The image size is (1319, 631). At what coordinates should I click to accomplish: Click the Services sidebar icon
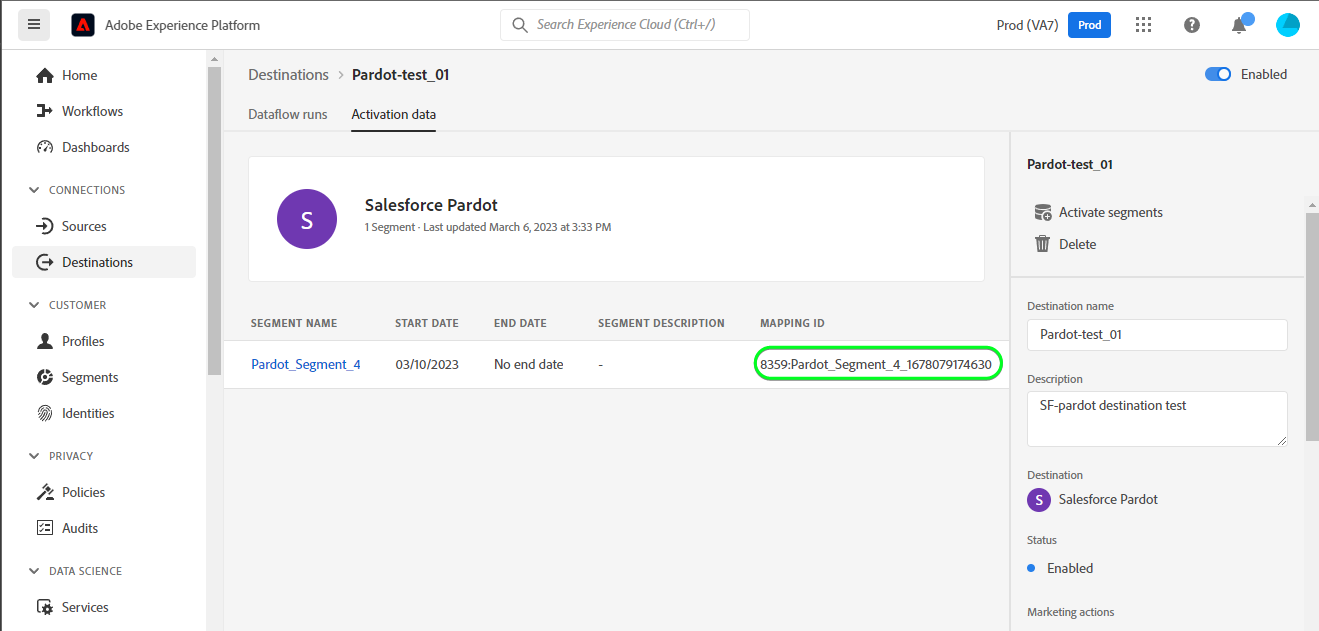(45, 607)
